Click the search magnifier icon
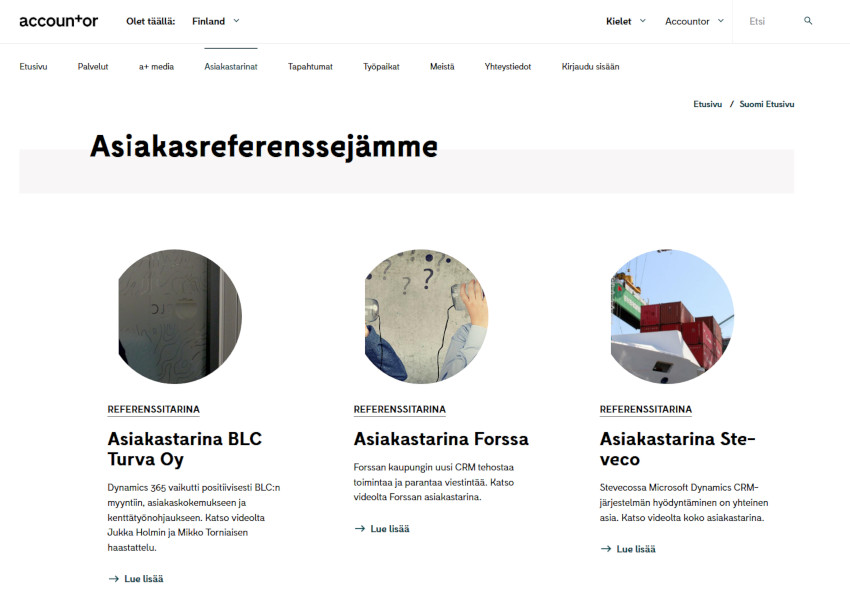Screen dimensions: 850x593 [x=808, y=21]
